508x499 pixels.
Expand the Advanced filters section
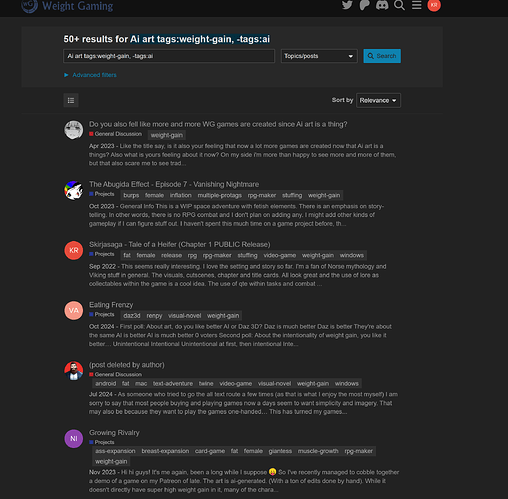90,75
